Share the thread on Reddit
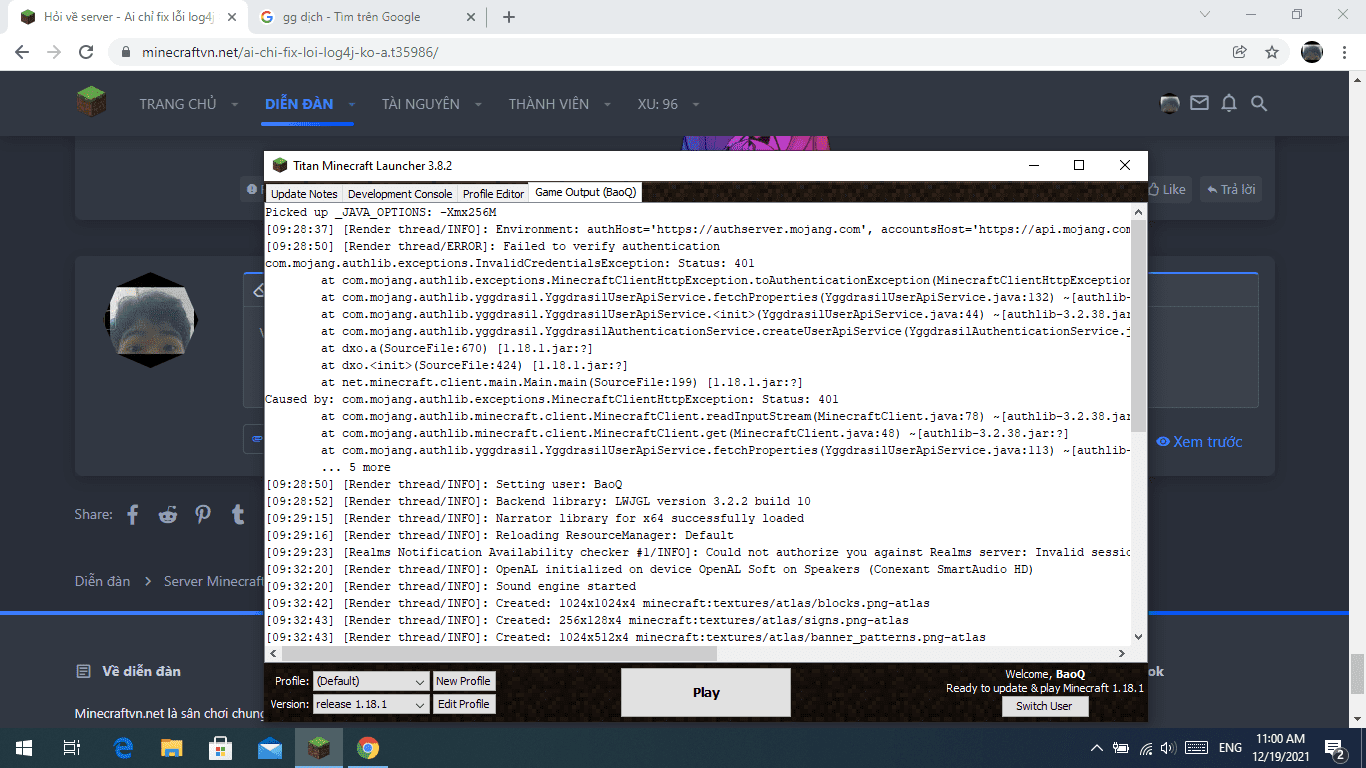The height and width of the screenshot is (768, 1366). pyautogui.click(x=168, y=515)
